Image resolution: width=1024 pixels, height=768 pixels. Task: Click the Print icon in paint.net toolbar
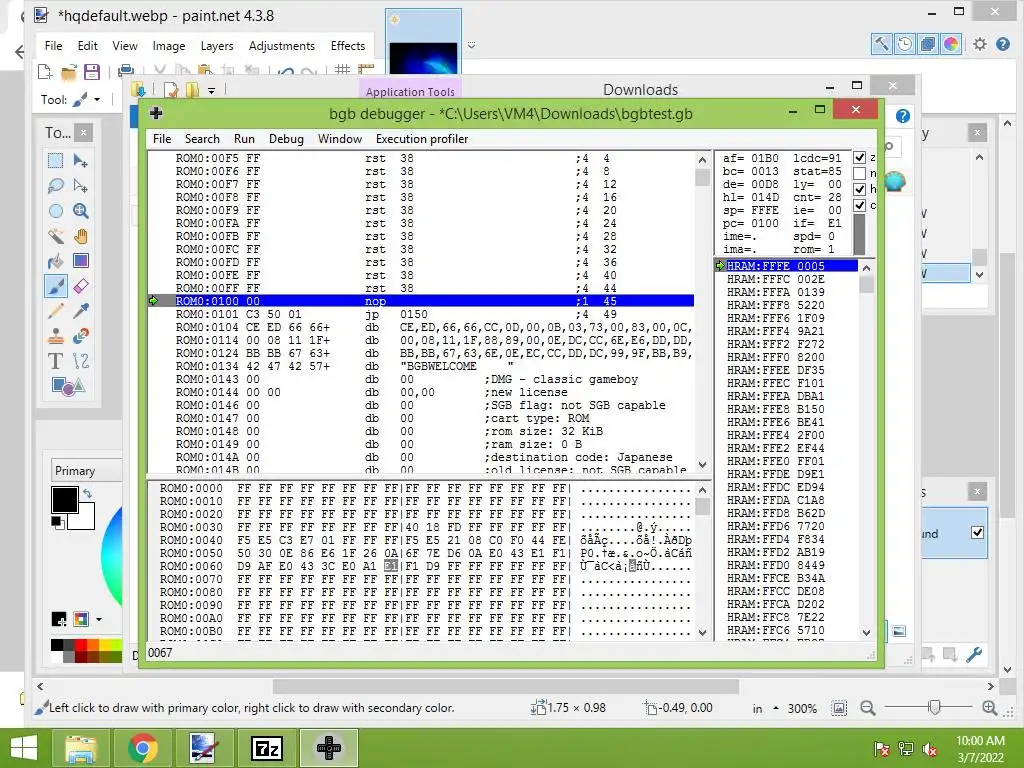tap(125, 71)
